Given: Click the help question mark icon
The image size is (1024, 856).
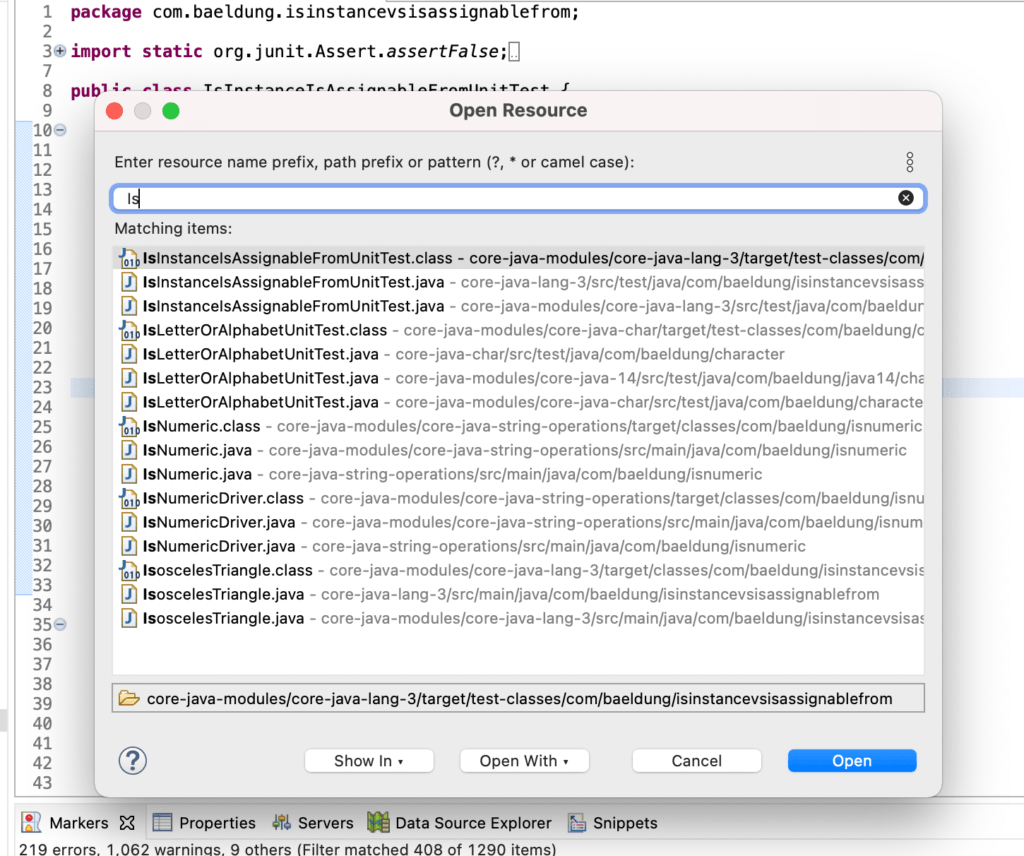Looking at the screenshot, I should (131, 760).
